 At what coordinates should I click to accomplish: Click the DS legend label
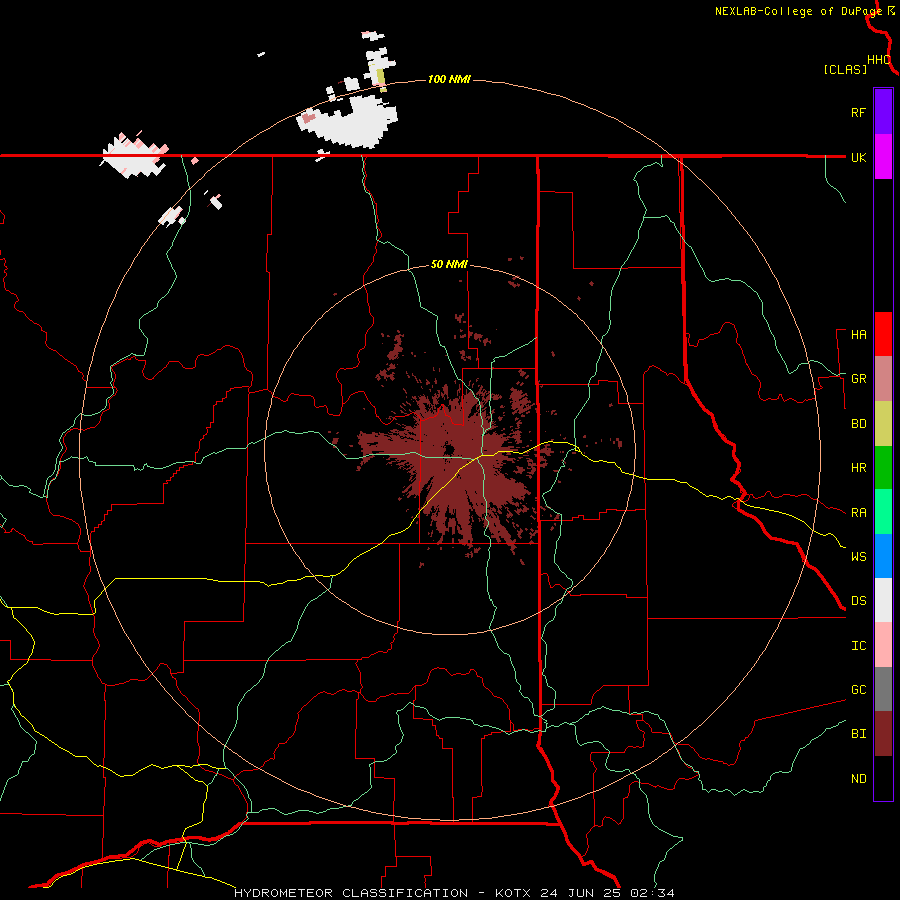[x=859, y=600]
